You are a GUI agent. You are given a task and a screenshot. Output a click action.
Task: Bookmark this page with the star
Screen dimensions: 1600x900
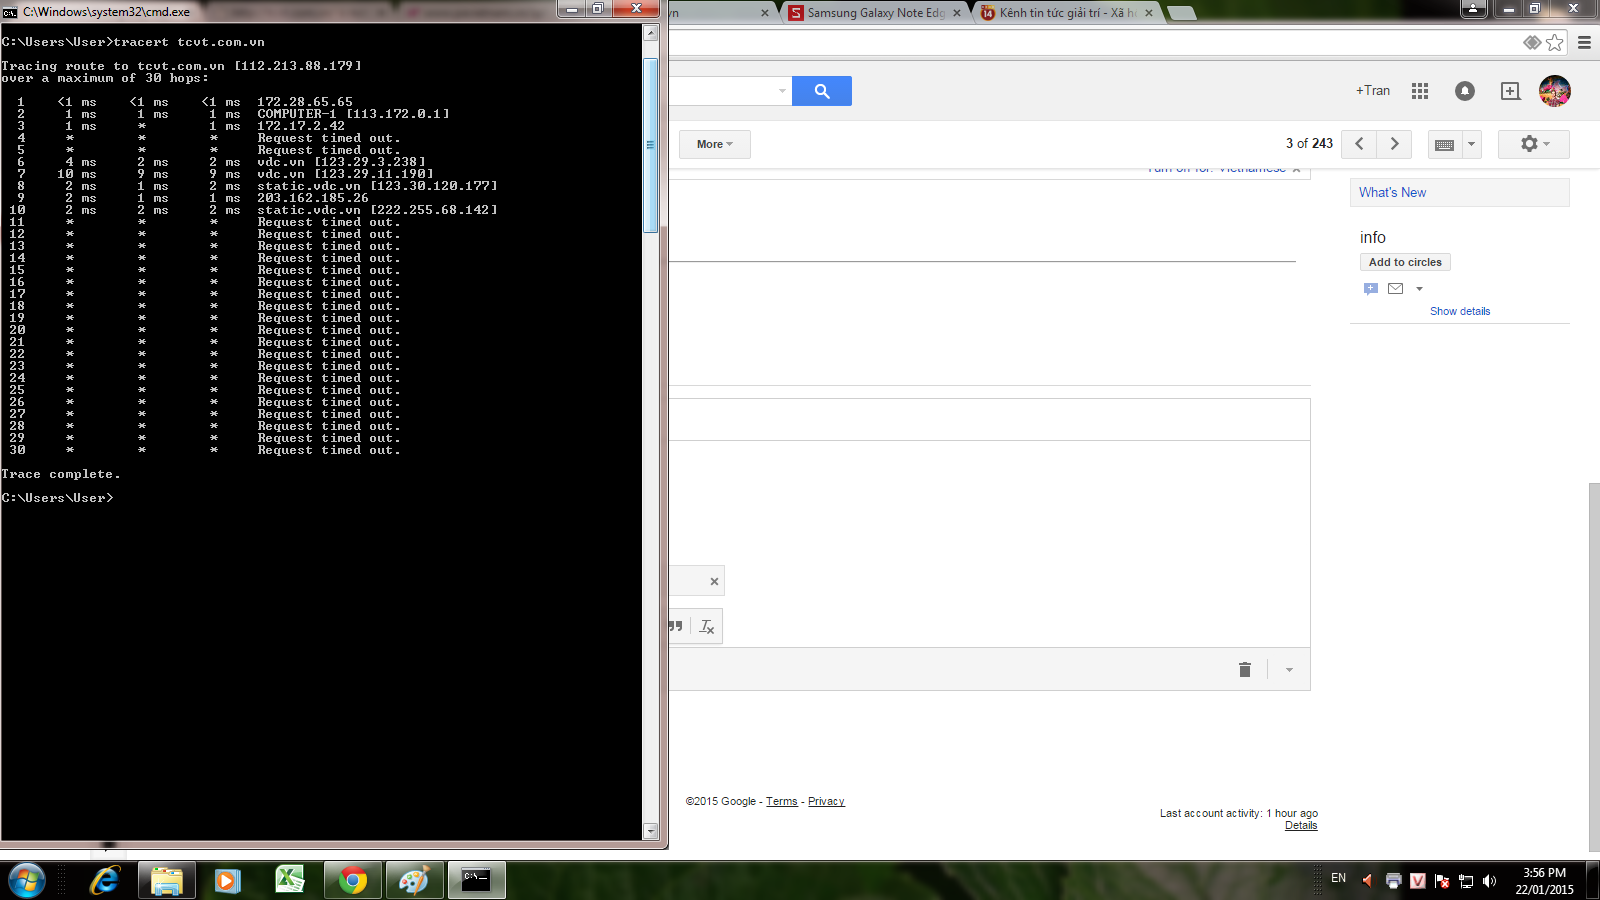[1554, 42]
